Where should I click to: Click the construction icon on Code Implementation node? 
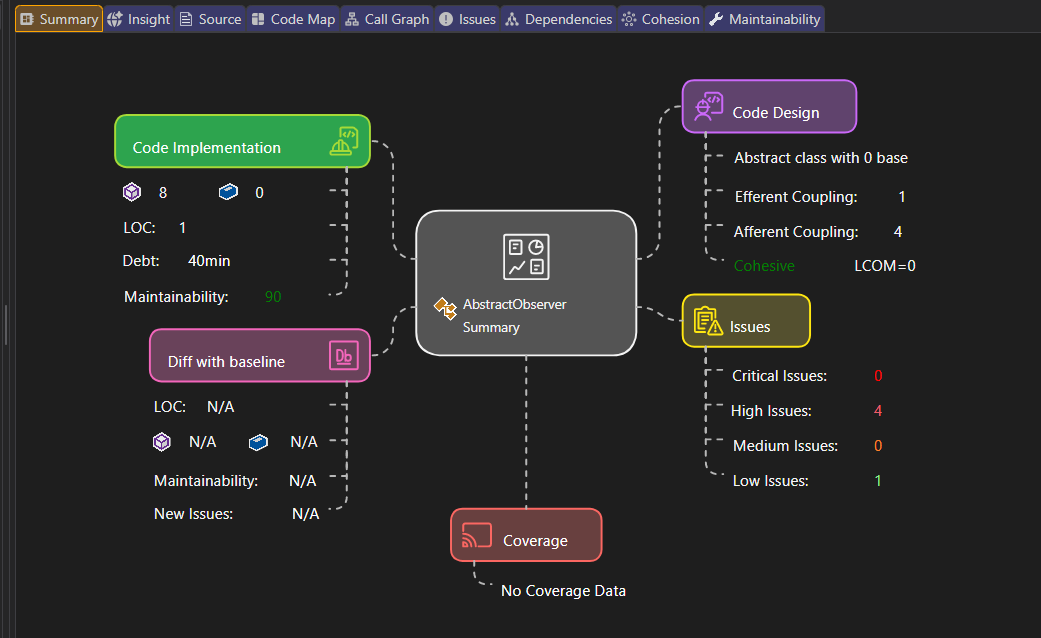345,140
